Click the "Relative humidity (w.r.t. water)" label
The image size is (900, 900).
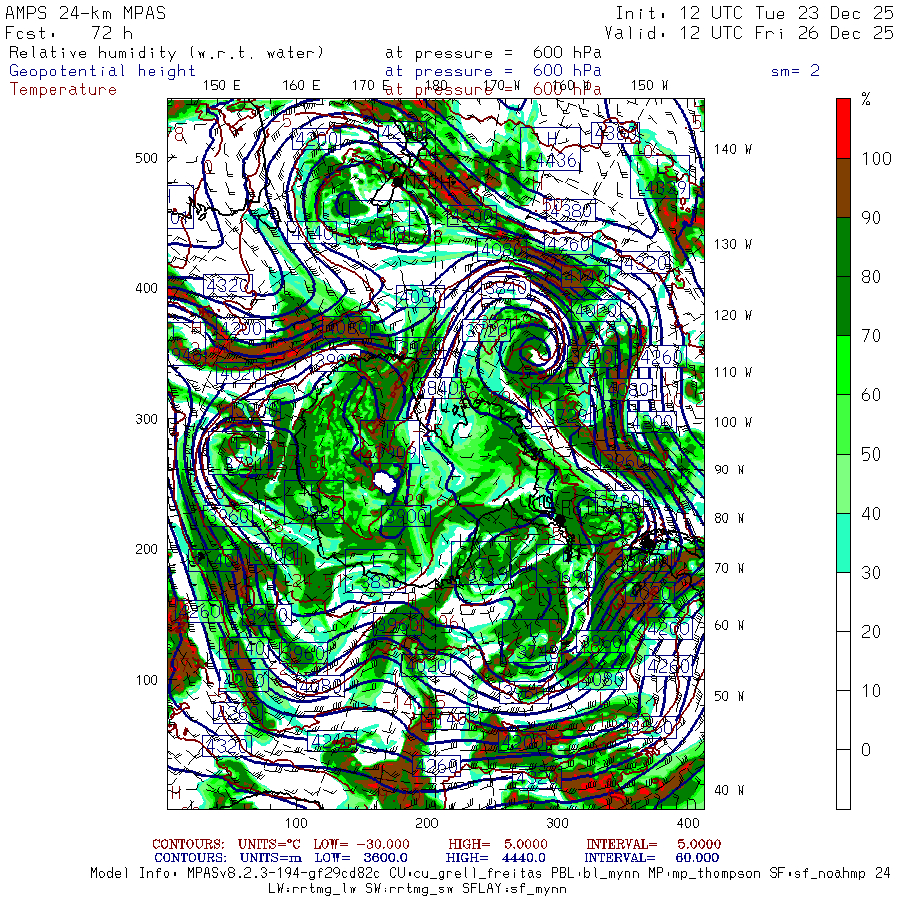[x=167, y=52]
